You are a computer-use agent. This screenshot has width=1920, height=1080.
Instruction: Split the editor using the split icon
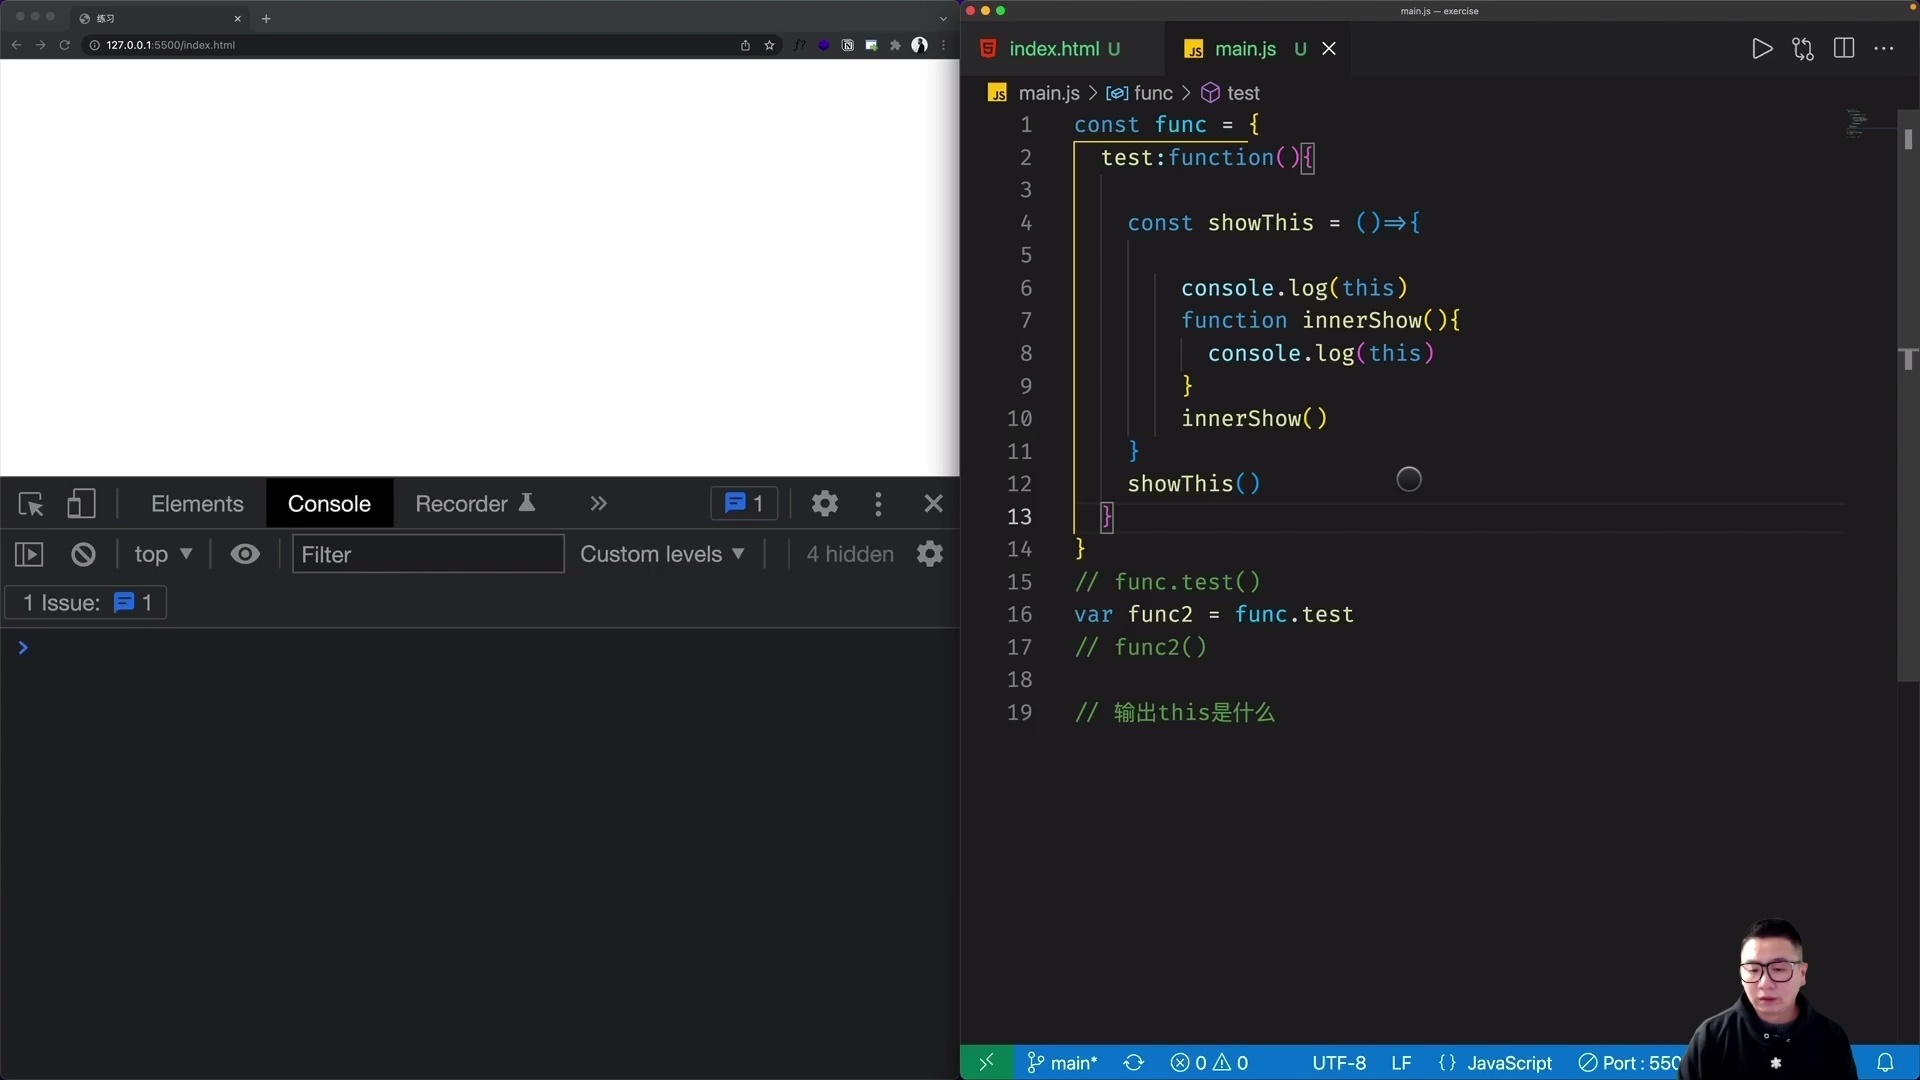tap(1844, 48)
